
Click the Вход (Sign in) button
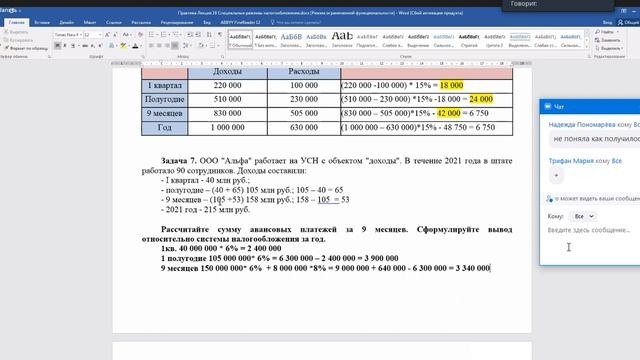(607, 22)
